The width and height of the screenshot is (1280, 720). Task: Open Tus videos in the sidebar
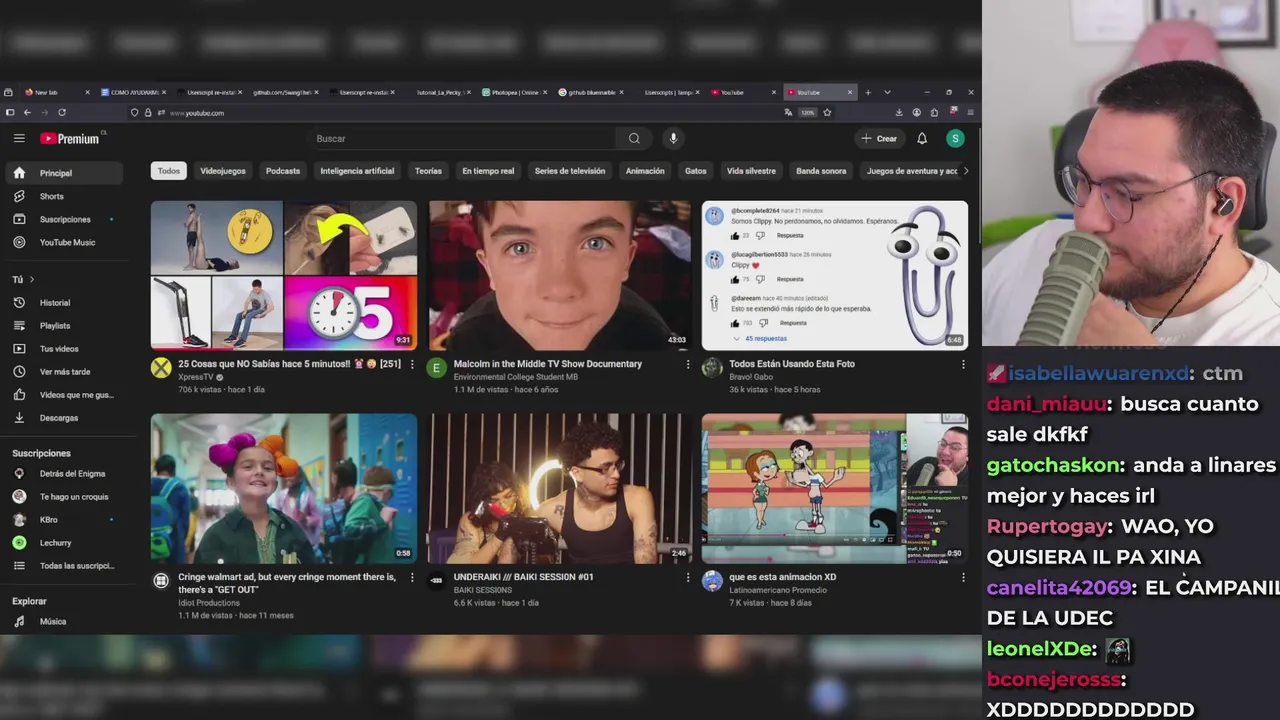pos(64,349)
